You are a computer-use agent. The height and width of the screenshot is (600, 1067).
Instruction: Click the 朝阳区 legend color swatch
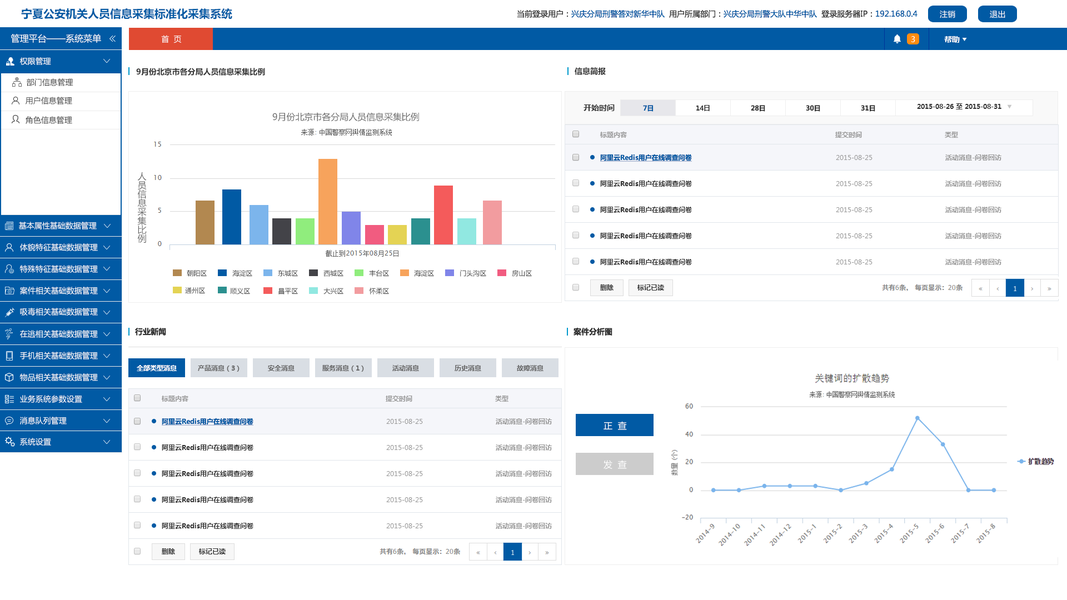[177, 273]
